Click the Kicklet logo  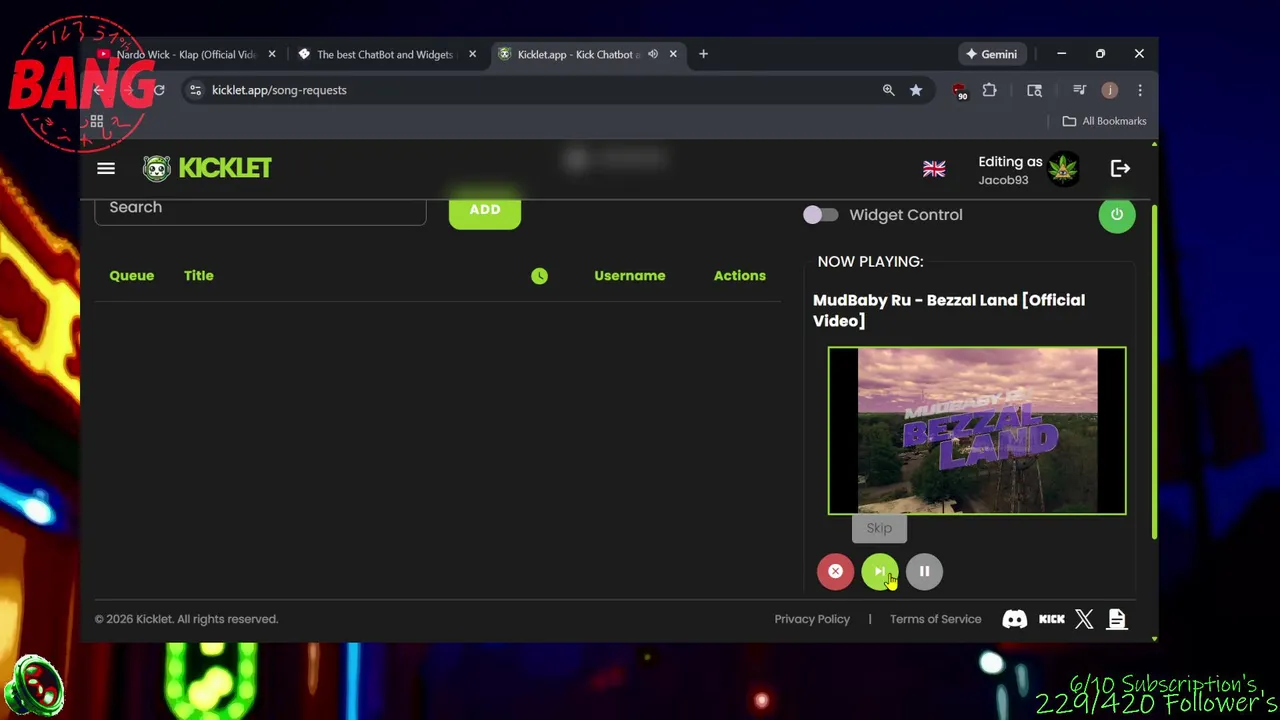[x=207, y=168]
